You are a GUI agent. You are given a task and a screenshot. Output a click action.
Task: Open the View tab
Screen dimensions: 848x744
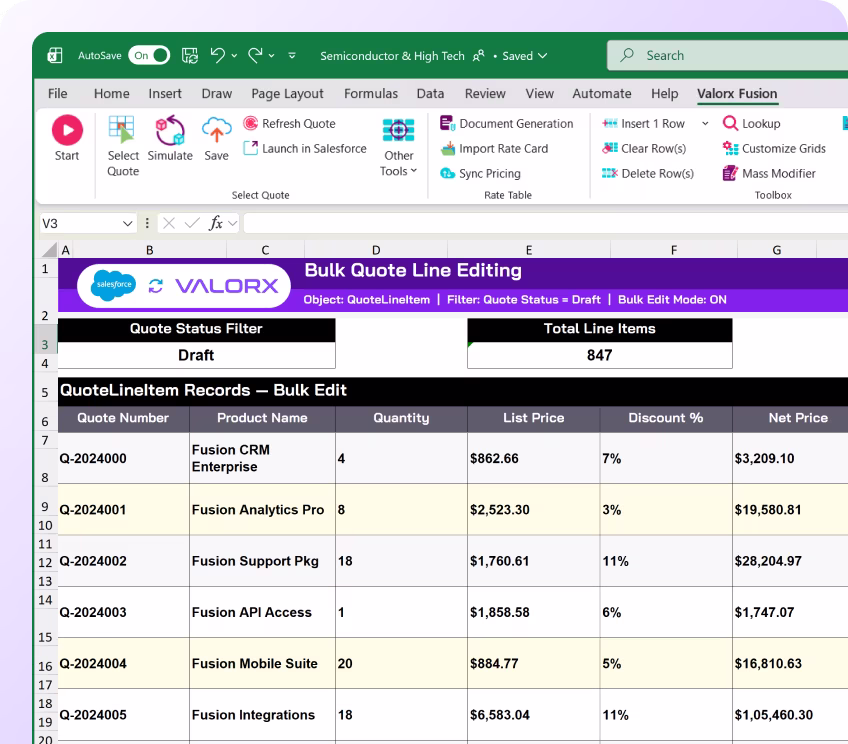(539, 94)
